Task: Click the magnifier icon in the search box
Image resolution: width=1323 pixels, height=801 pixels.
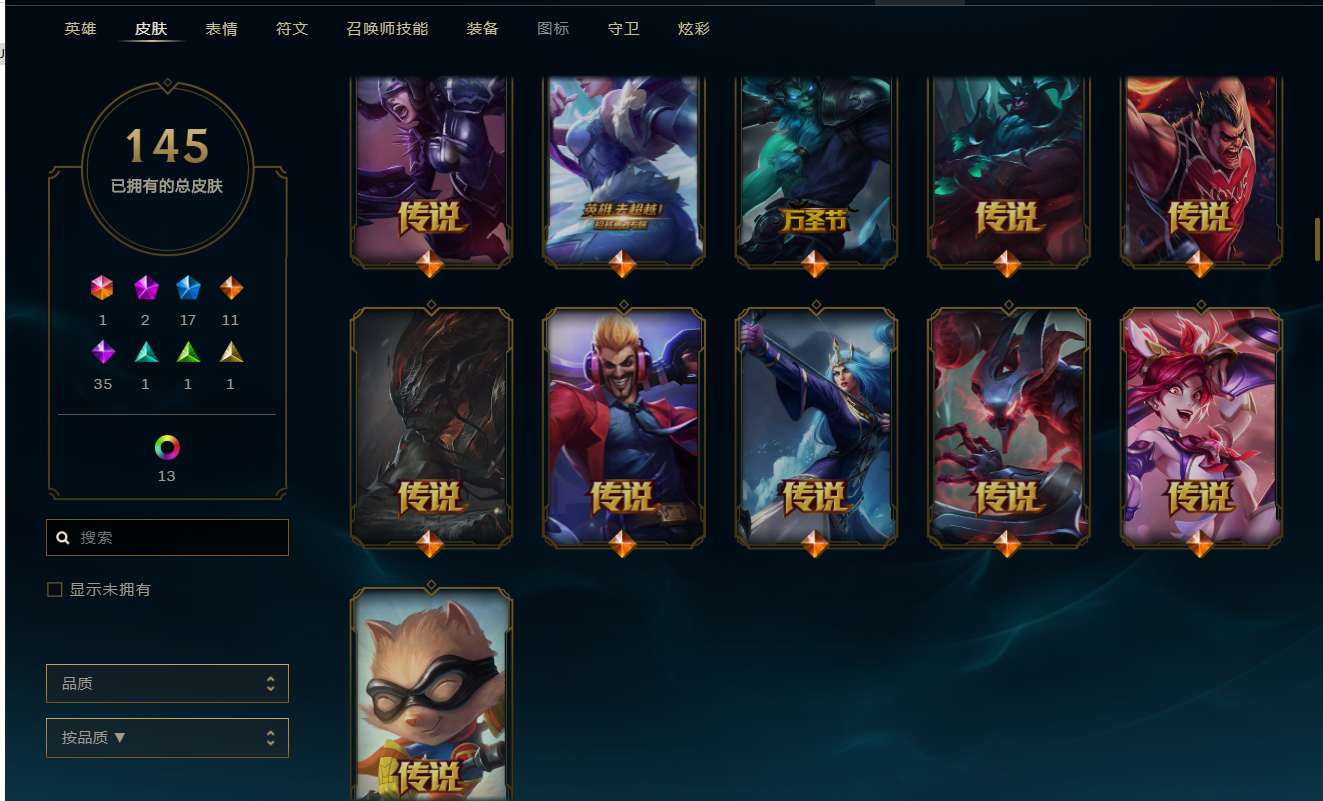Action: (x=63, y=538)
